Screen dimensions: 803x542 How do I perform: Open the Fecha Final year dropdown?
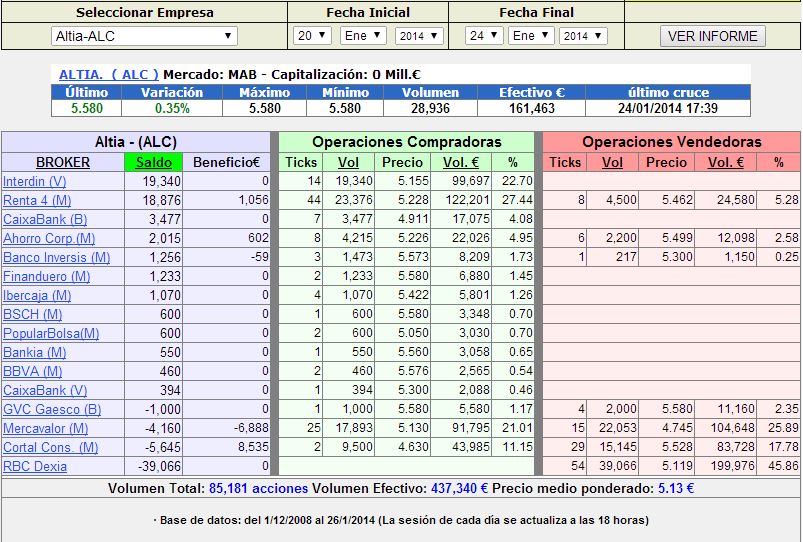tap(582, 36)
